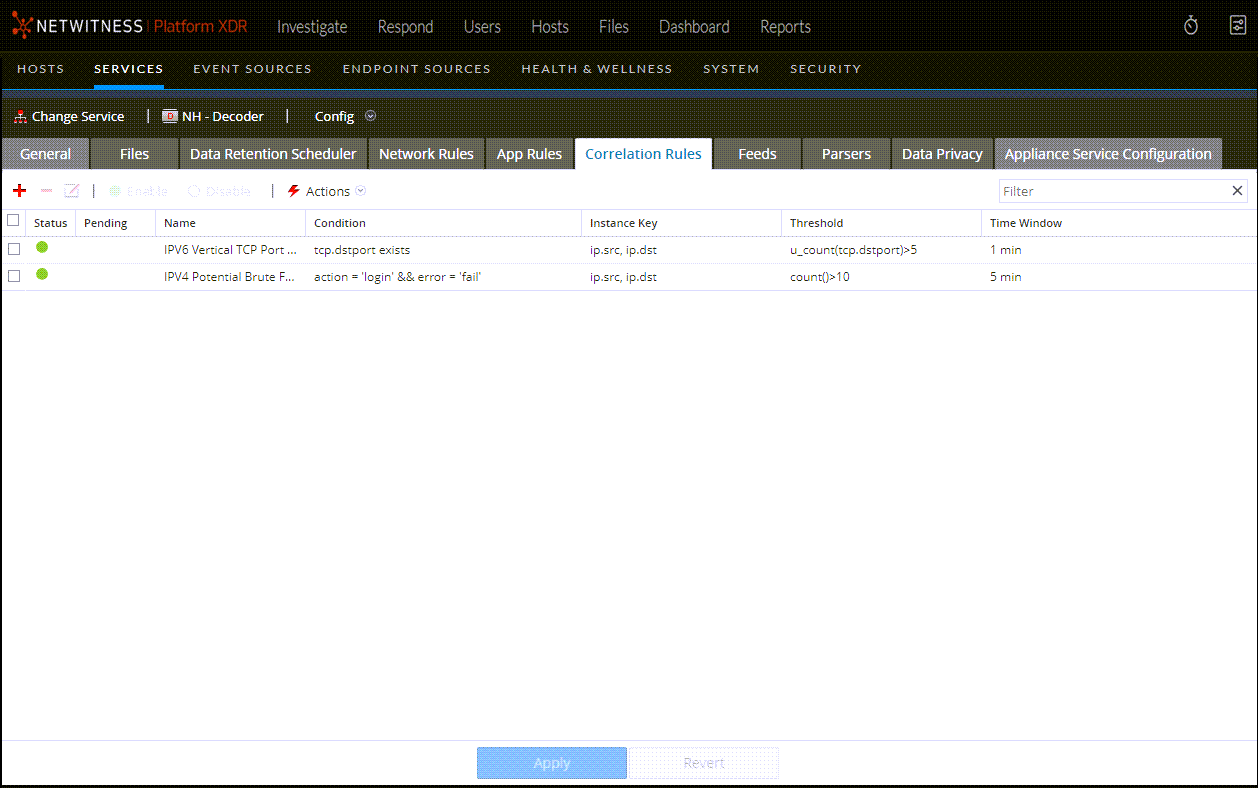Image resolution: width=1258 pixels, height=788 pixels.
Task: Switch to the App Rules tab
Action: pos(529,154)
